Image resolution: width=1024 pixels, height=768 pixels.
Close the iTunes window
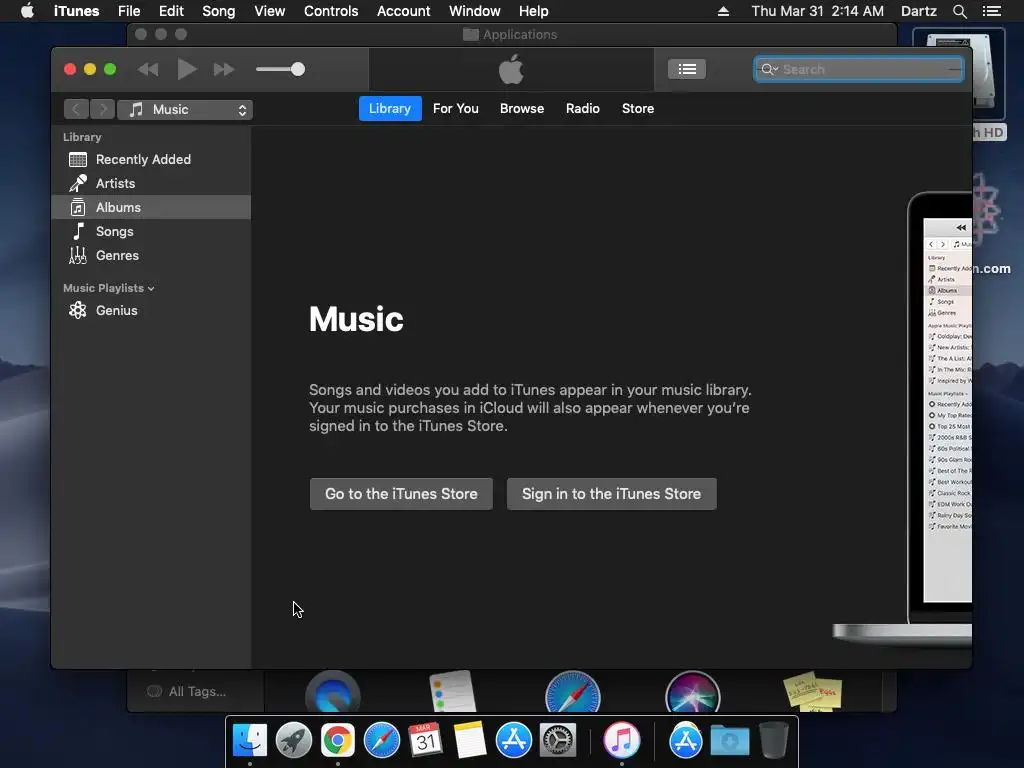coord(70,69)
